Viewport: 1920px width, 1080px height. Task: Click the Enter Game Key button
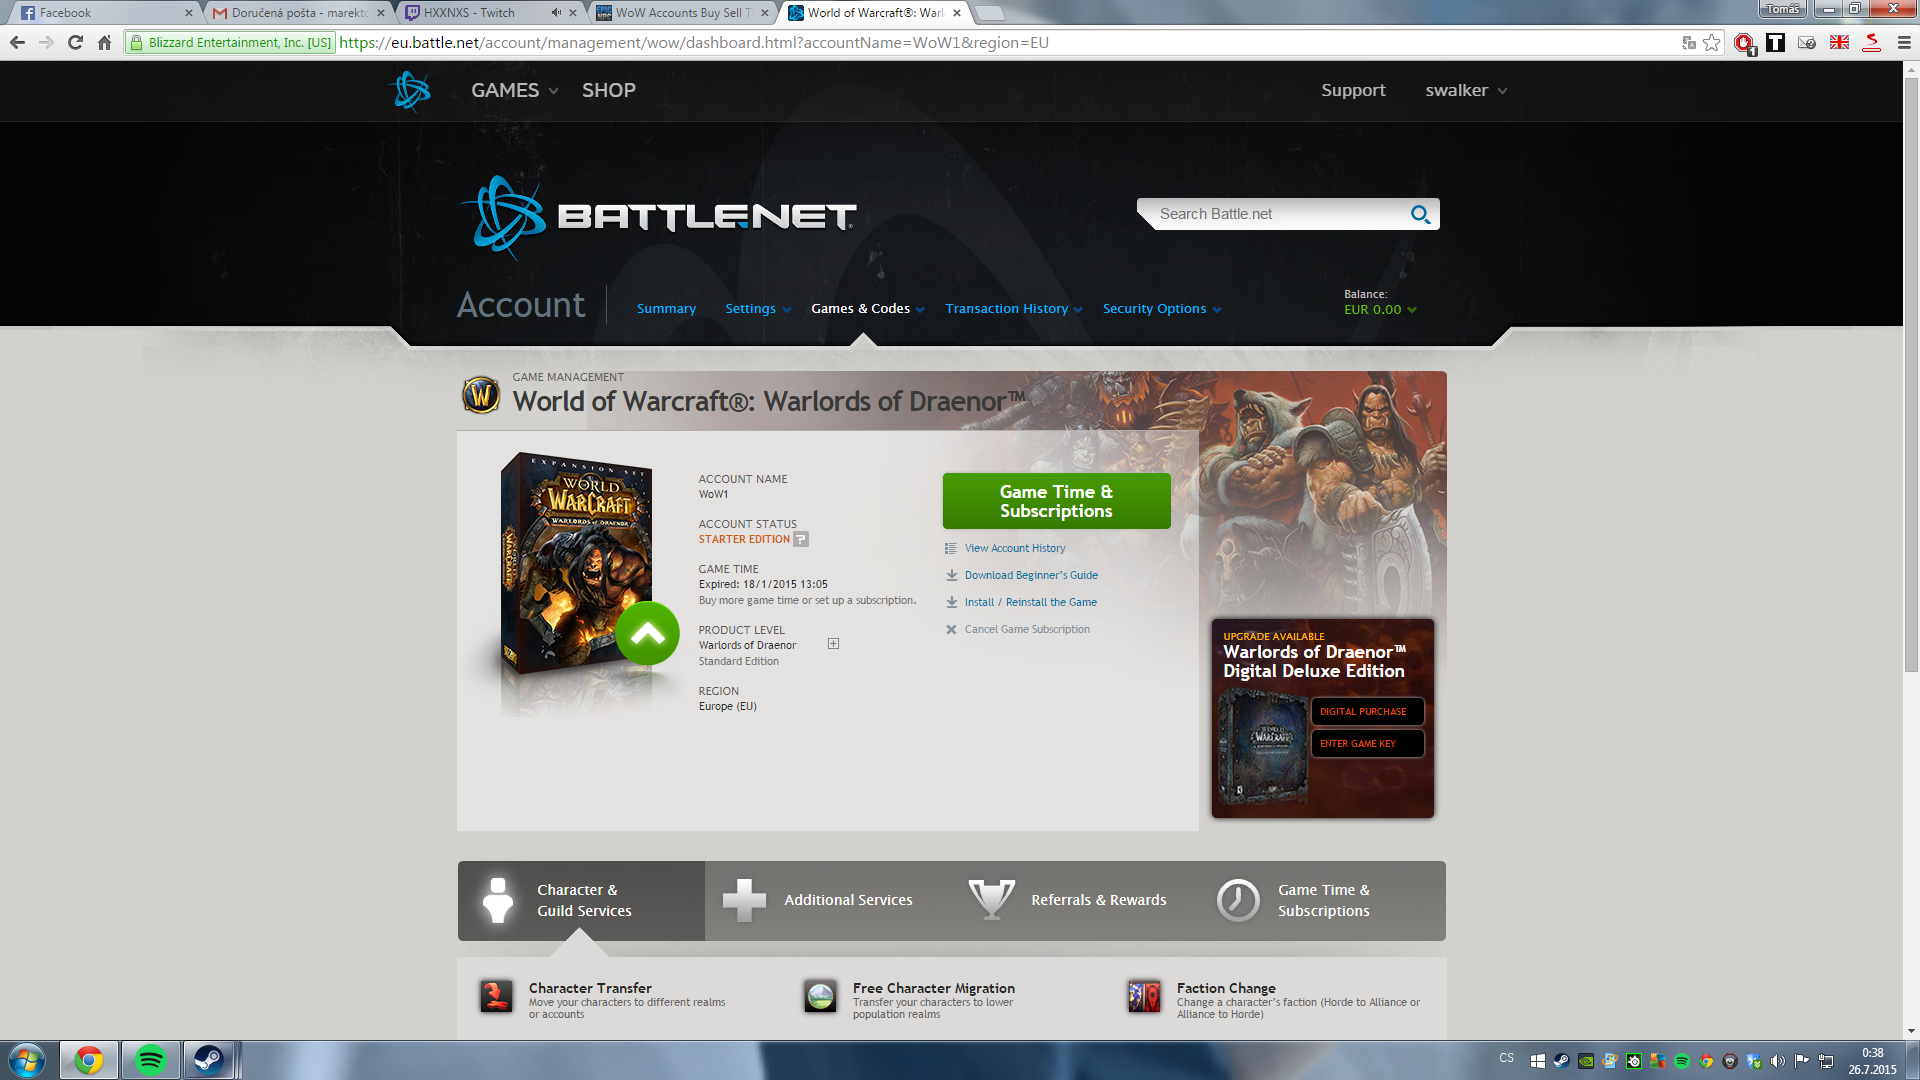[x=1367, y=744]
